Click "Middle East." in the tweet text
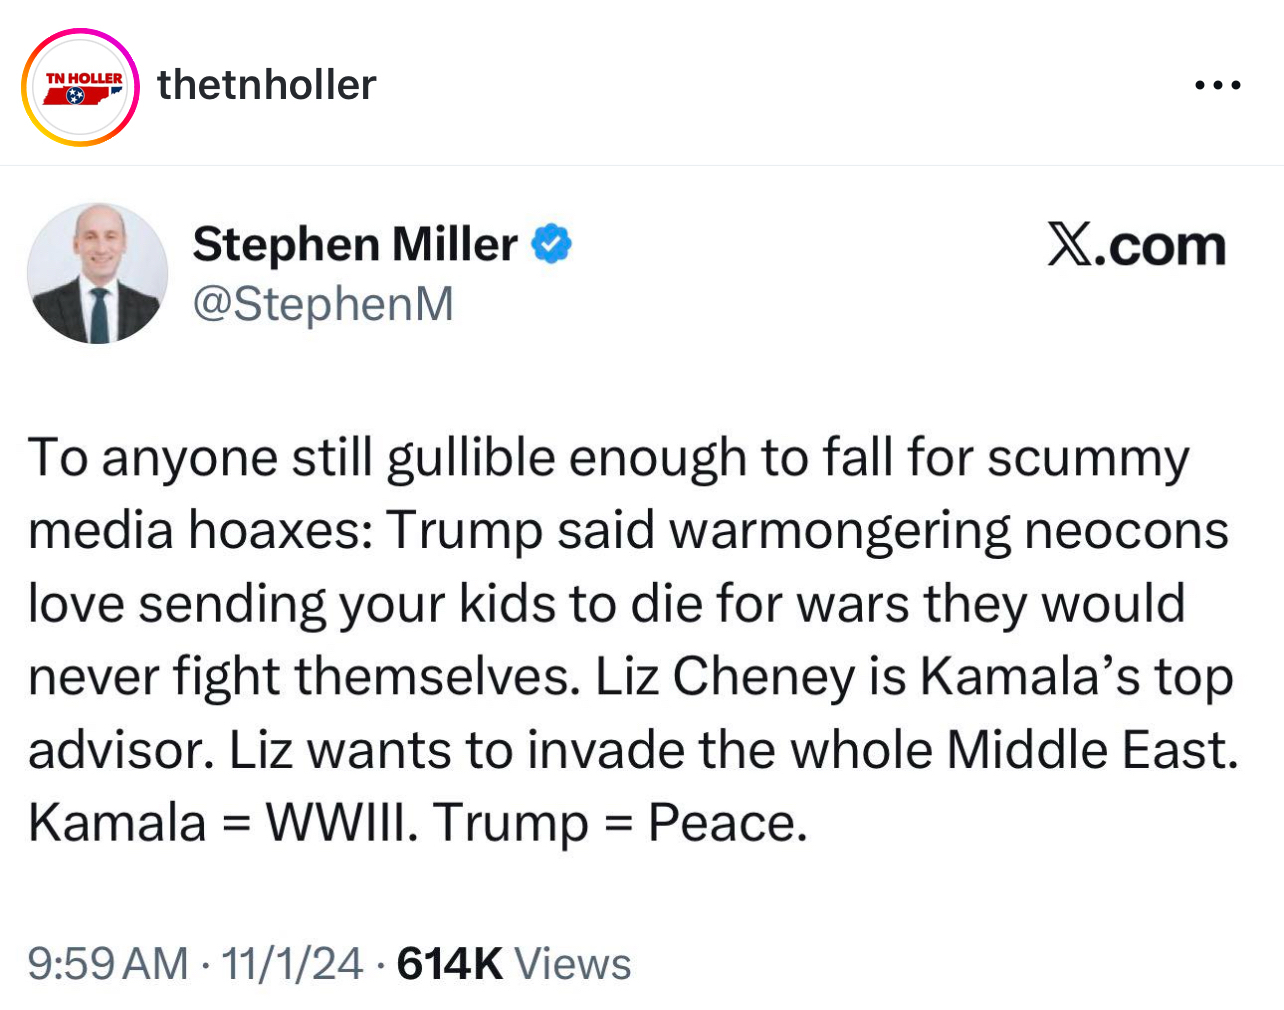This screenshot has height=1010, width=1284. 1092,750
